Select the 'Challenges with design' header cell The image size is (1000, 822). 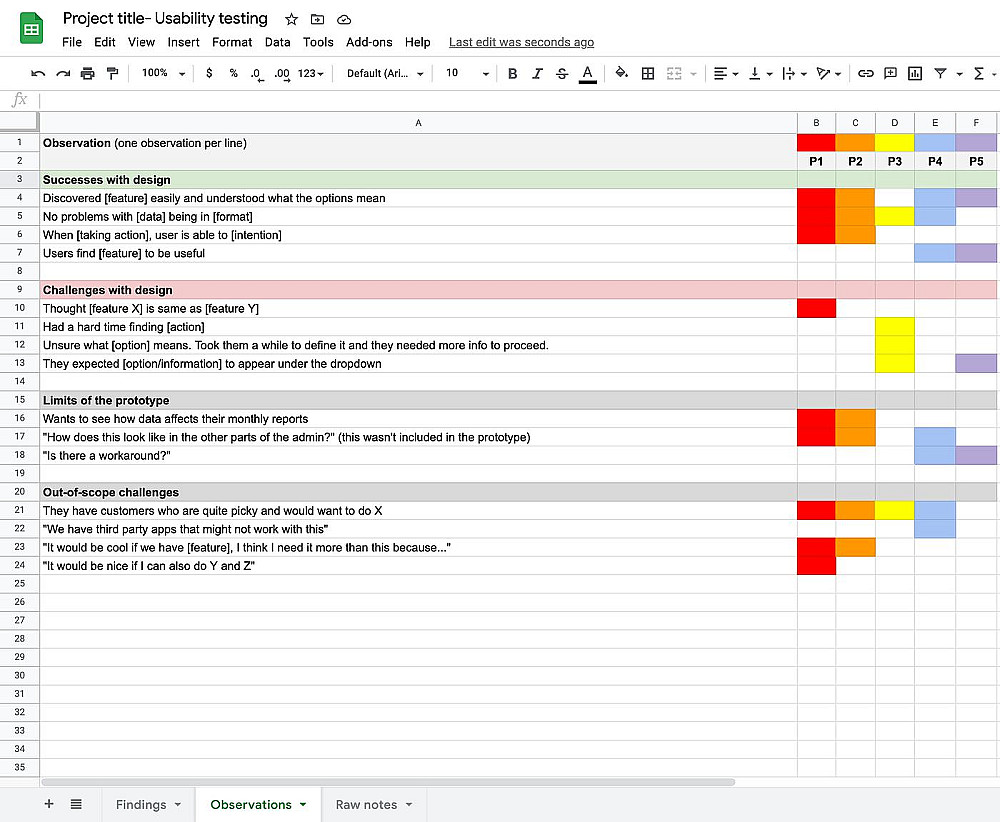tap(418, 290)
